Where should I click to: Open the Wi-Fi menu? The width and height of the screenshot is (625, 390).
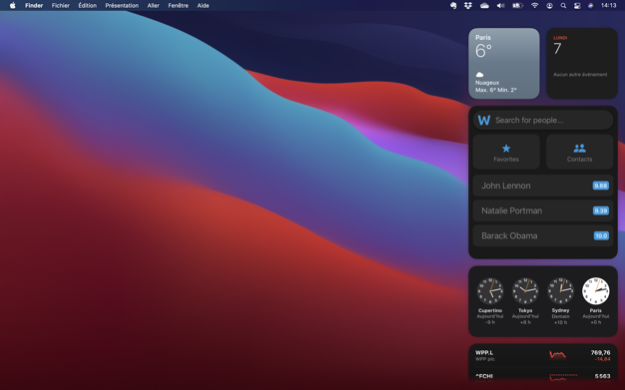[x=535, y=6]
